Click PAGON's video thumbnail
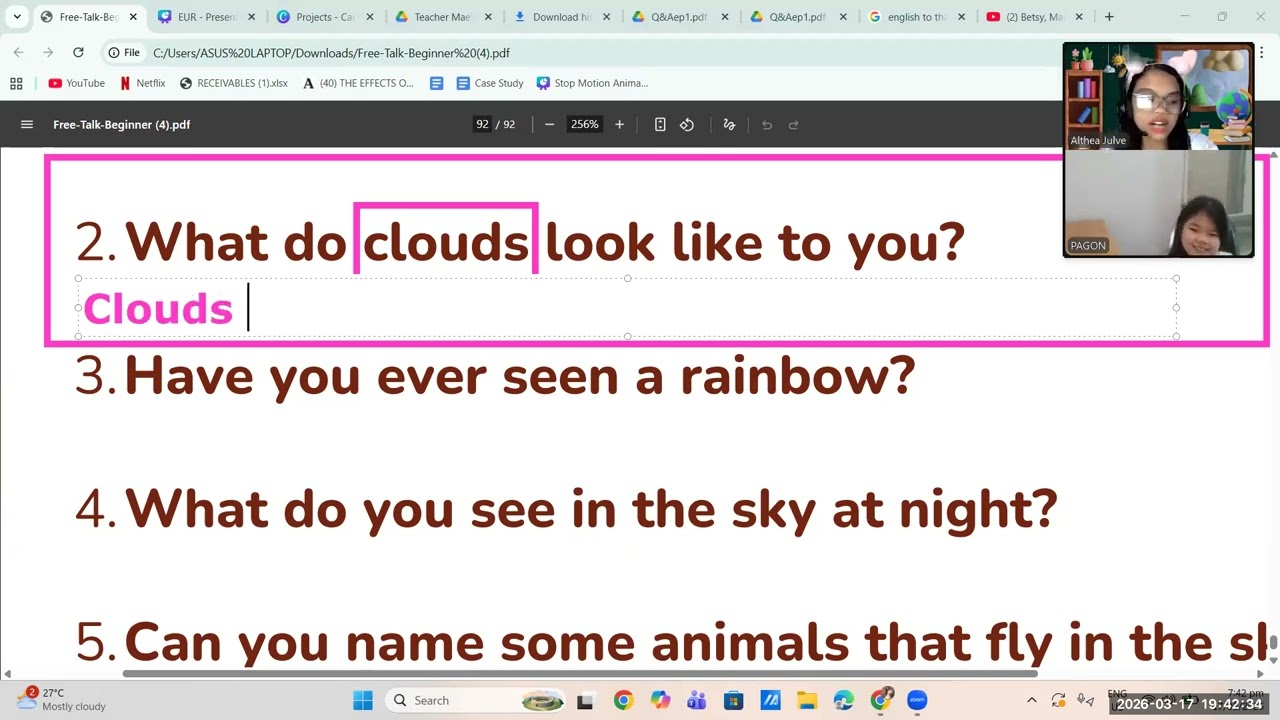Image resolution: width=1280 pixels, height=720 pixels. [x=1158, y=204]
